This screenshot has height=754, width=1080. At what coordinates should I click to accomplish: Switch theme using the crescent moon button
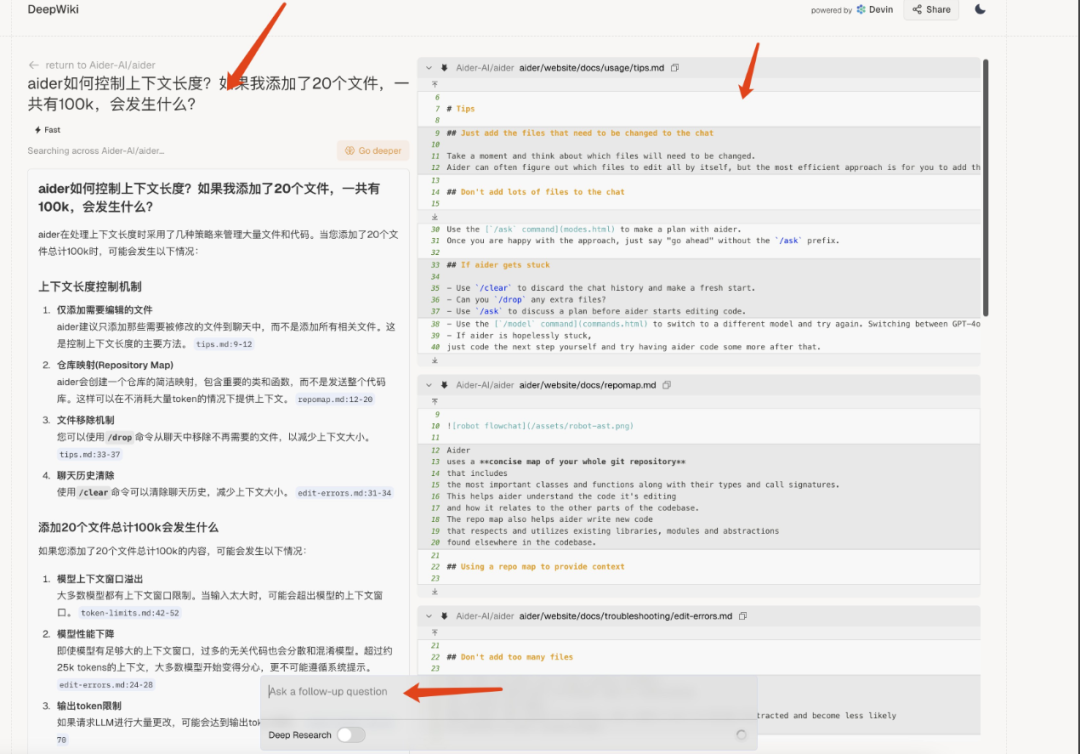[x=980, y=9]
